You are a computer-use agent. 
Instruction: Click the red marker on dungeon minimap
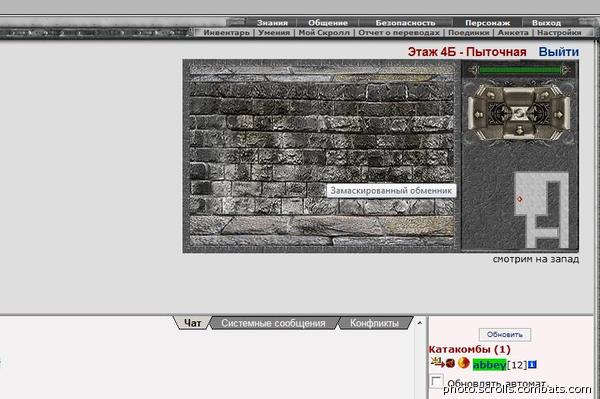tap(520, 199)
